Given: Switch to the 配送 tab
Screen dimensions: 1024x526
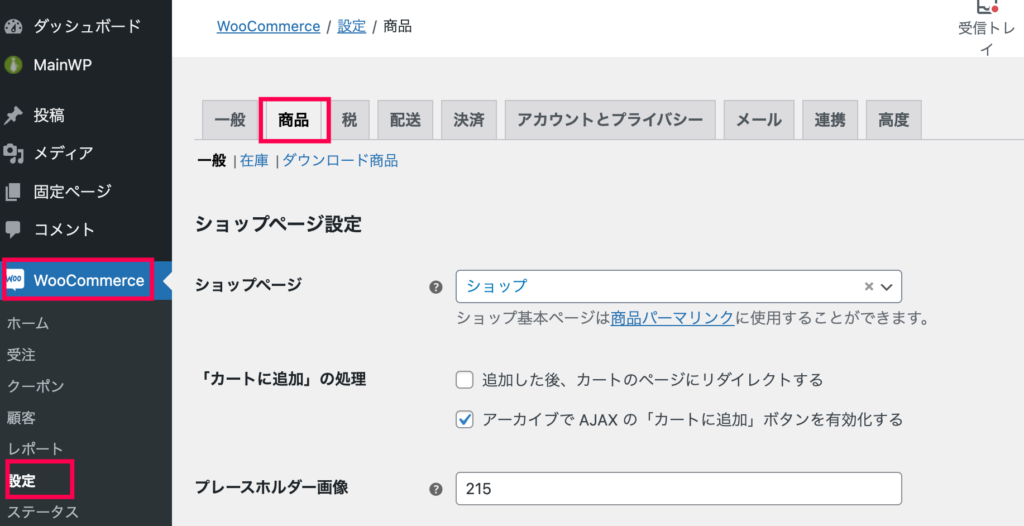Looking at the screenshot, I should click(x=405, y=120).
